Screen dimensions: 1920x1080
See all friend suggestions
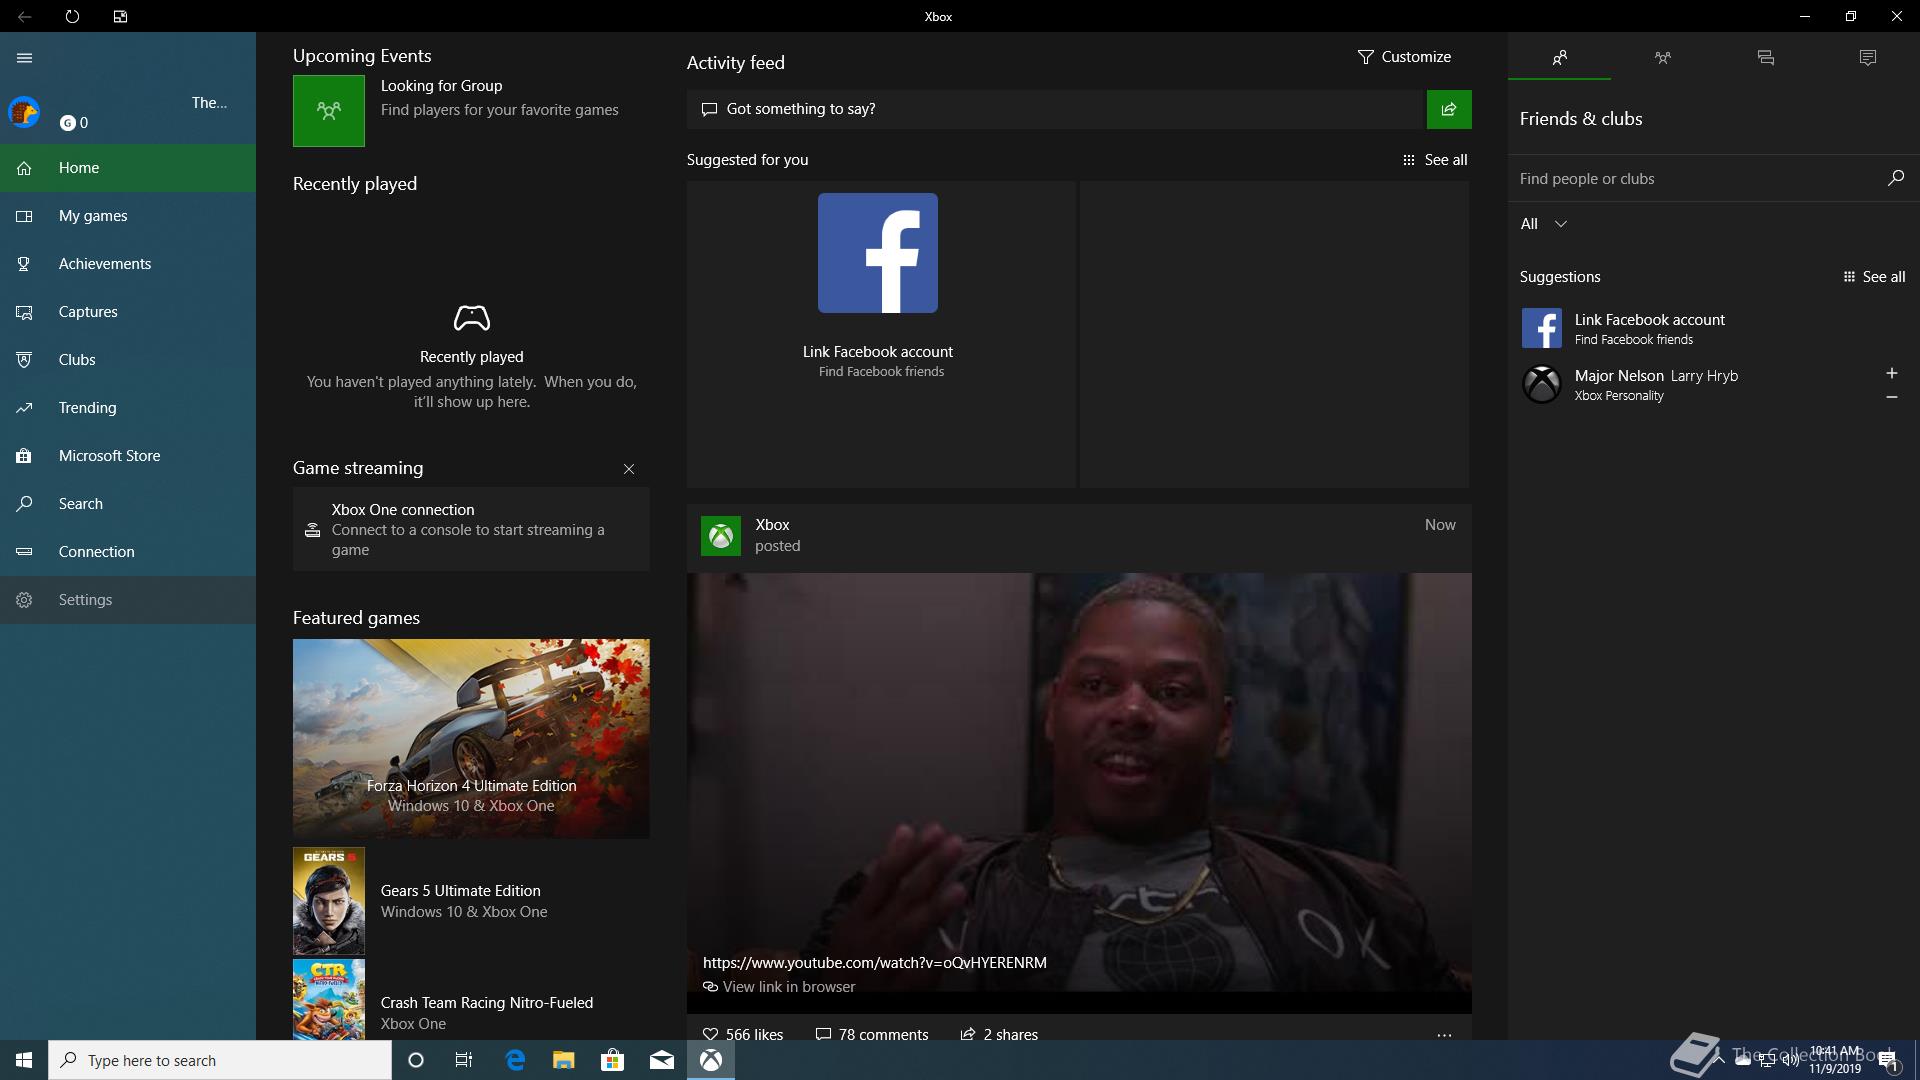(1874, 277)
